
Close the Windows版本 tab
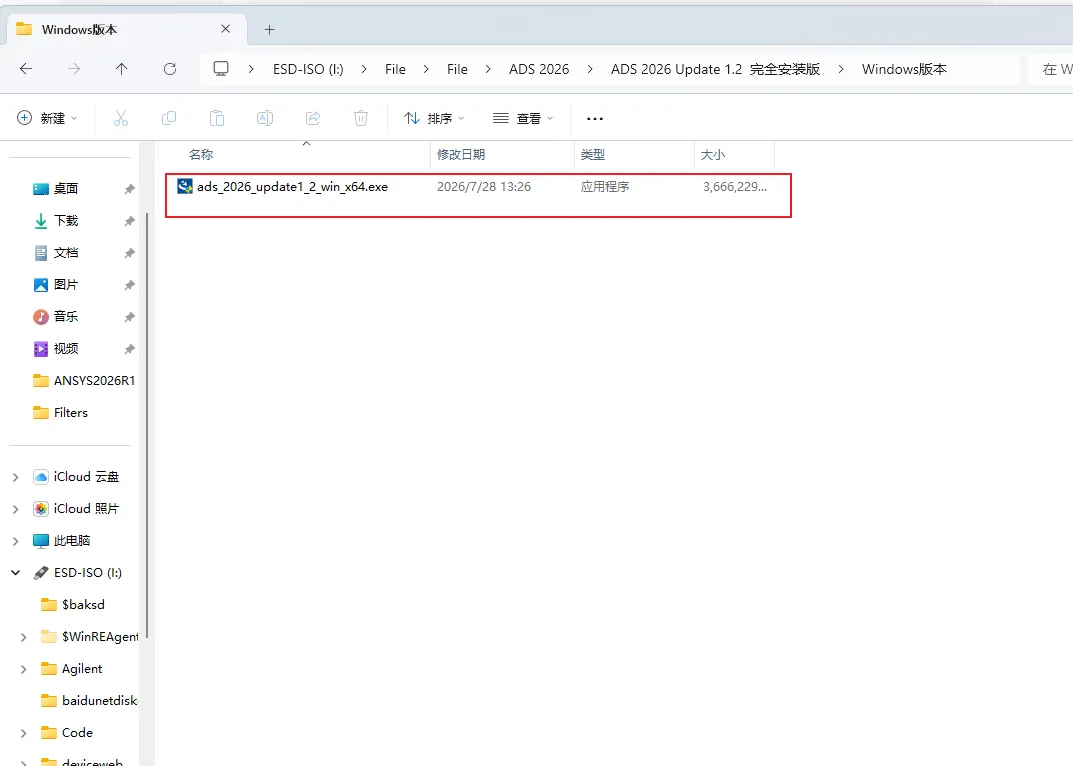click(x=226, y=29)
